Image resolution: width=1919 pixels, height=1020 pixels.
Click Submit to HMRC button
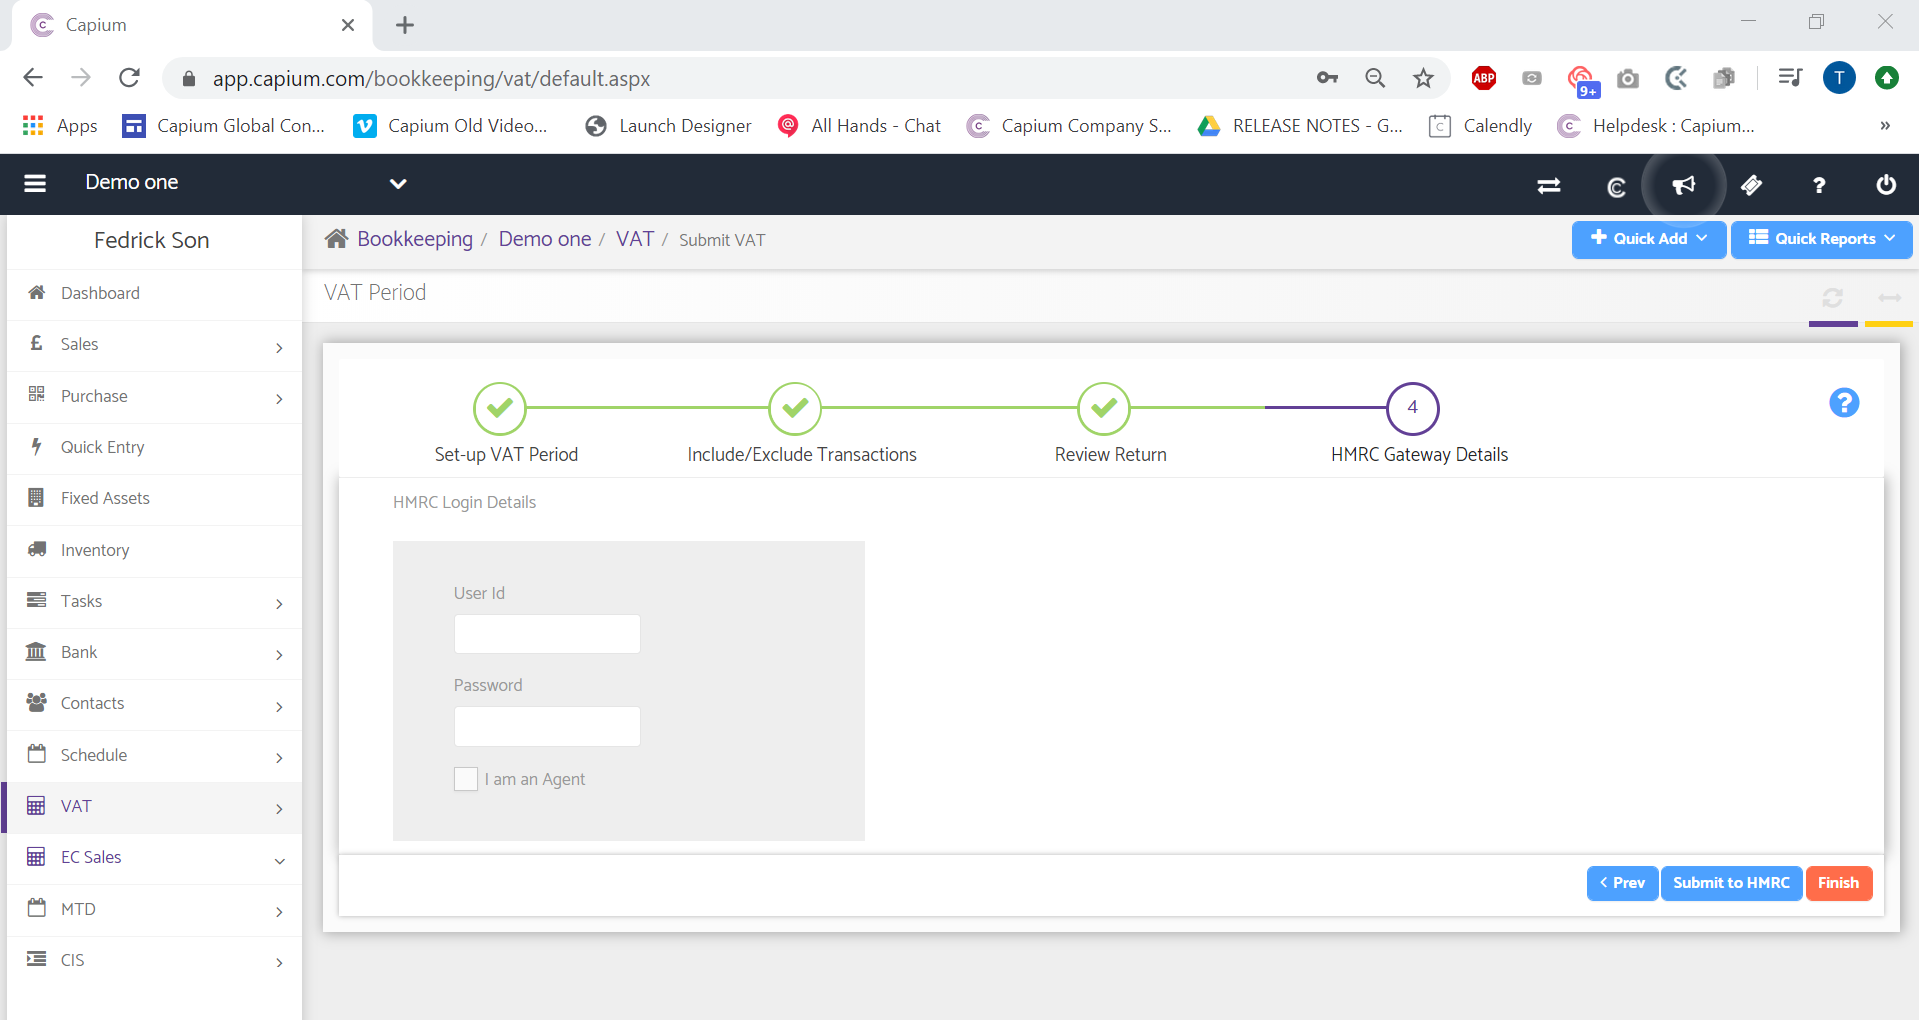click(x=1731, y=883)
